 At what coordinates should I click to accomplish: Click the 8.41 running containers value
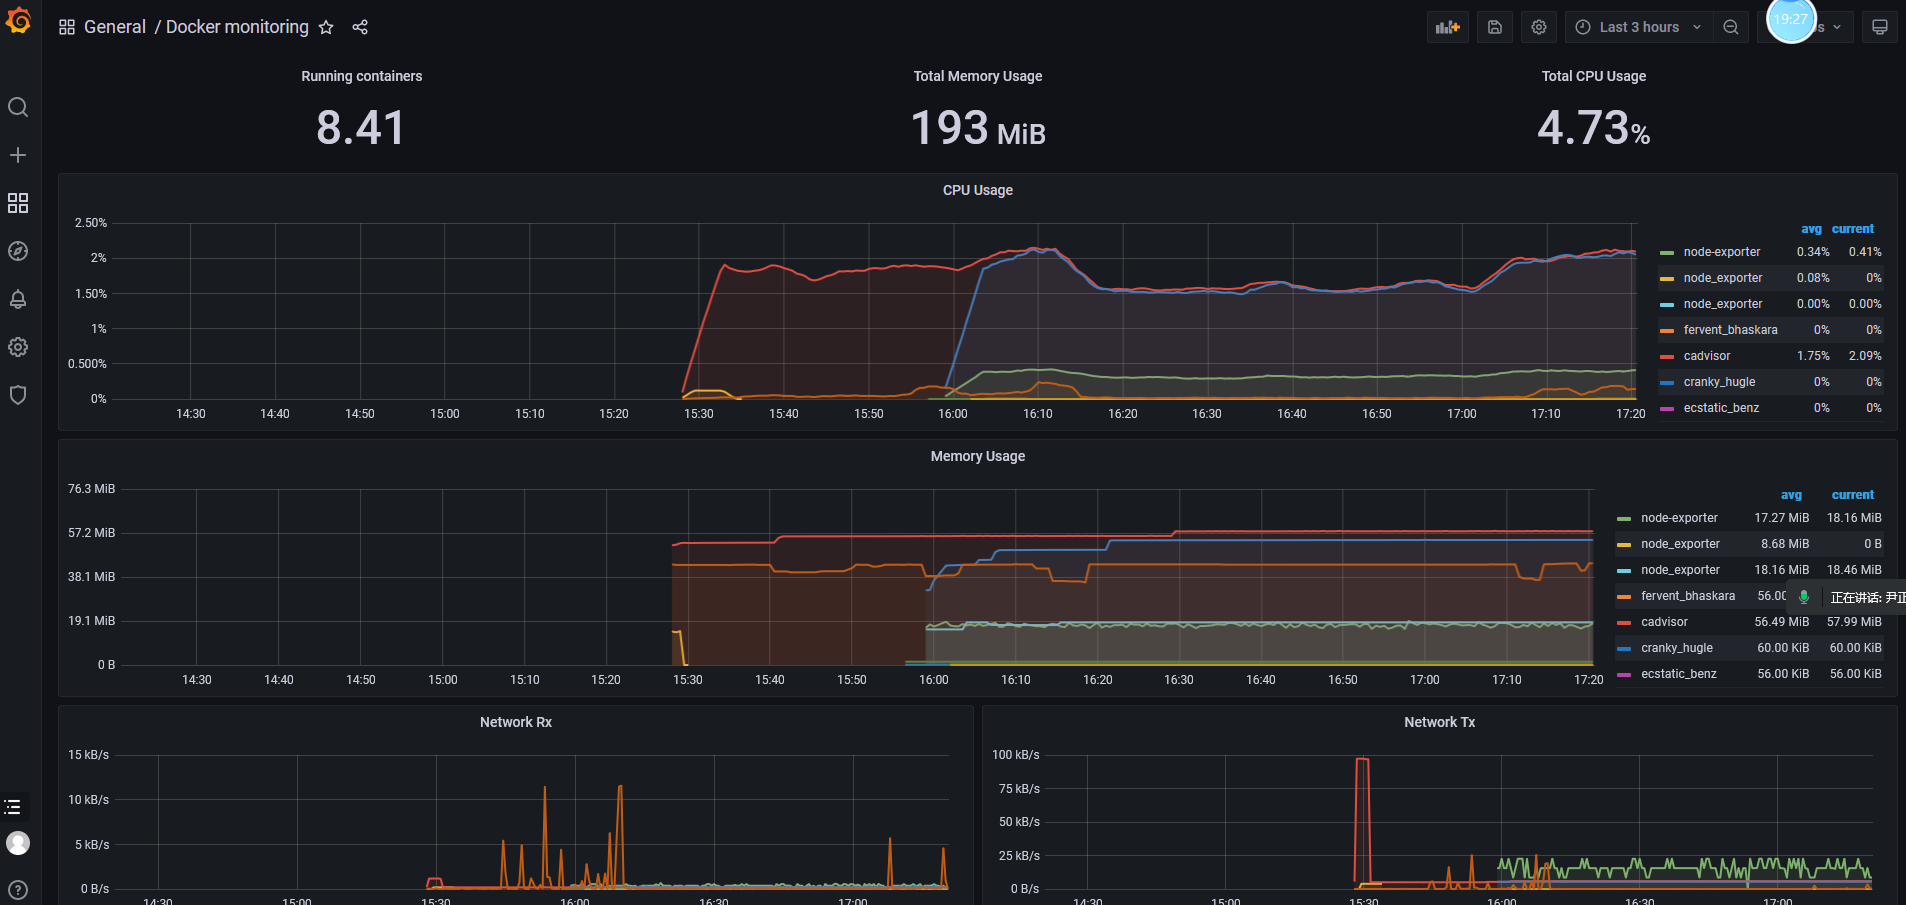click(x=361, y=128)
